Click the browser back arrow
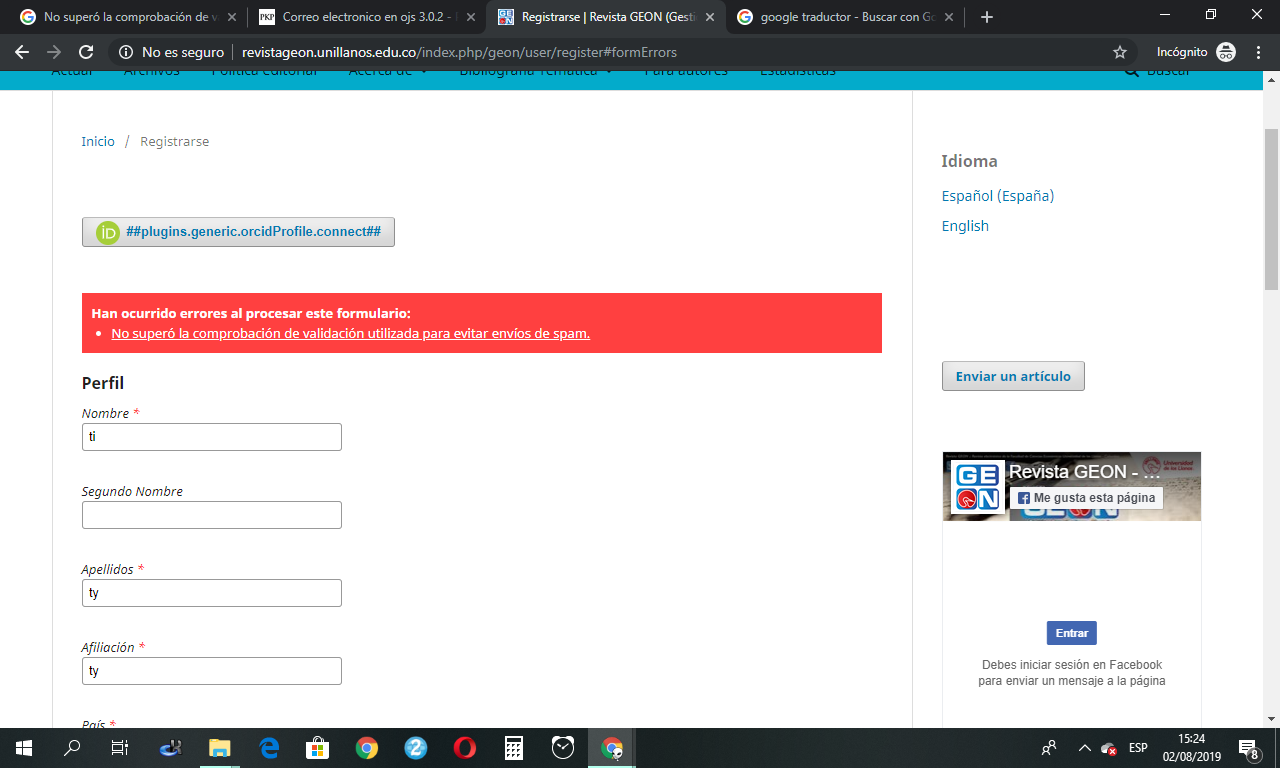The height and width of the screenshot is (768, 1280). coord(22,52)
